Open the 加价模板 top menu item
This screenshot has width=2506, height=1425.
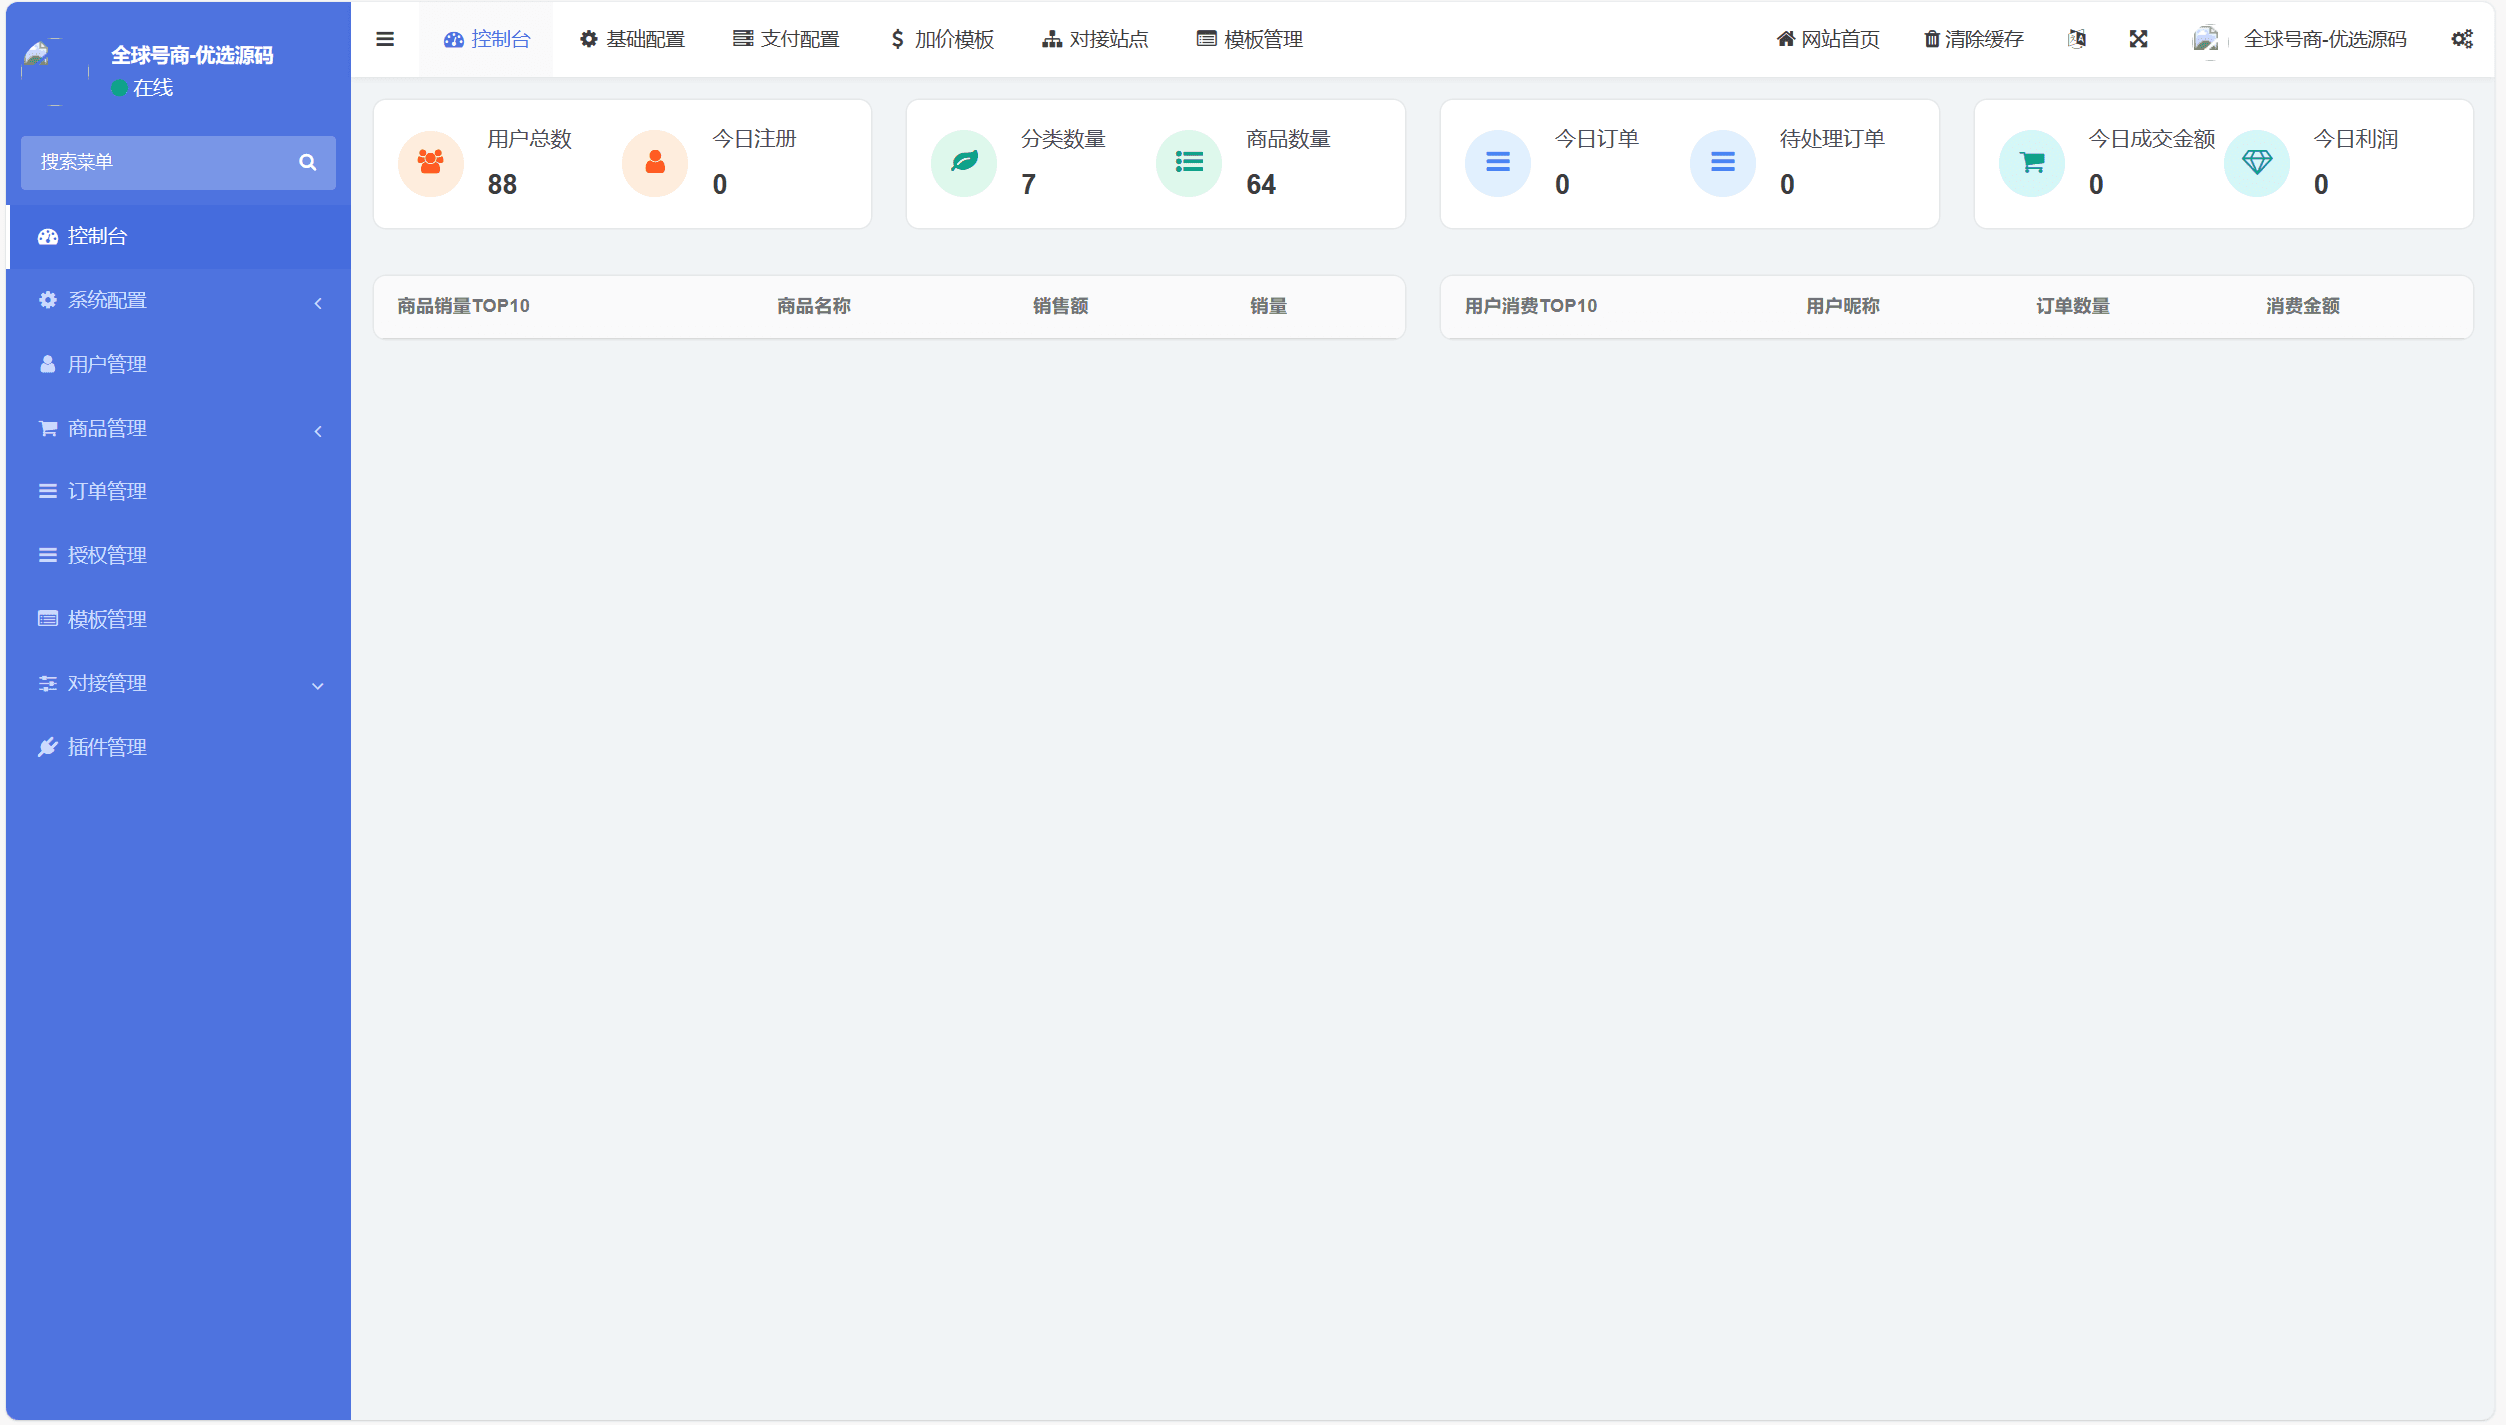point(942,39)
